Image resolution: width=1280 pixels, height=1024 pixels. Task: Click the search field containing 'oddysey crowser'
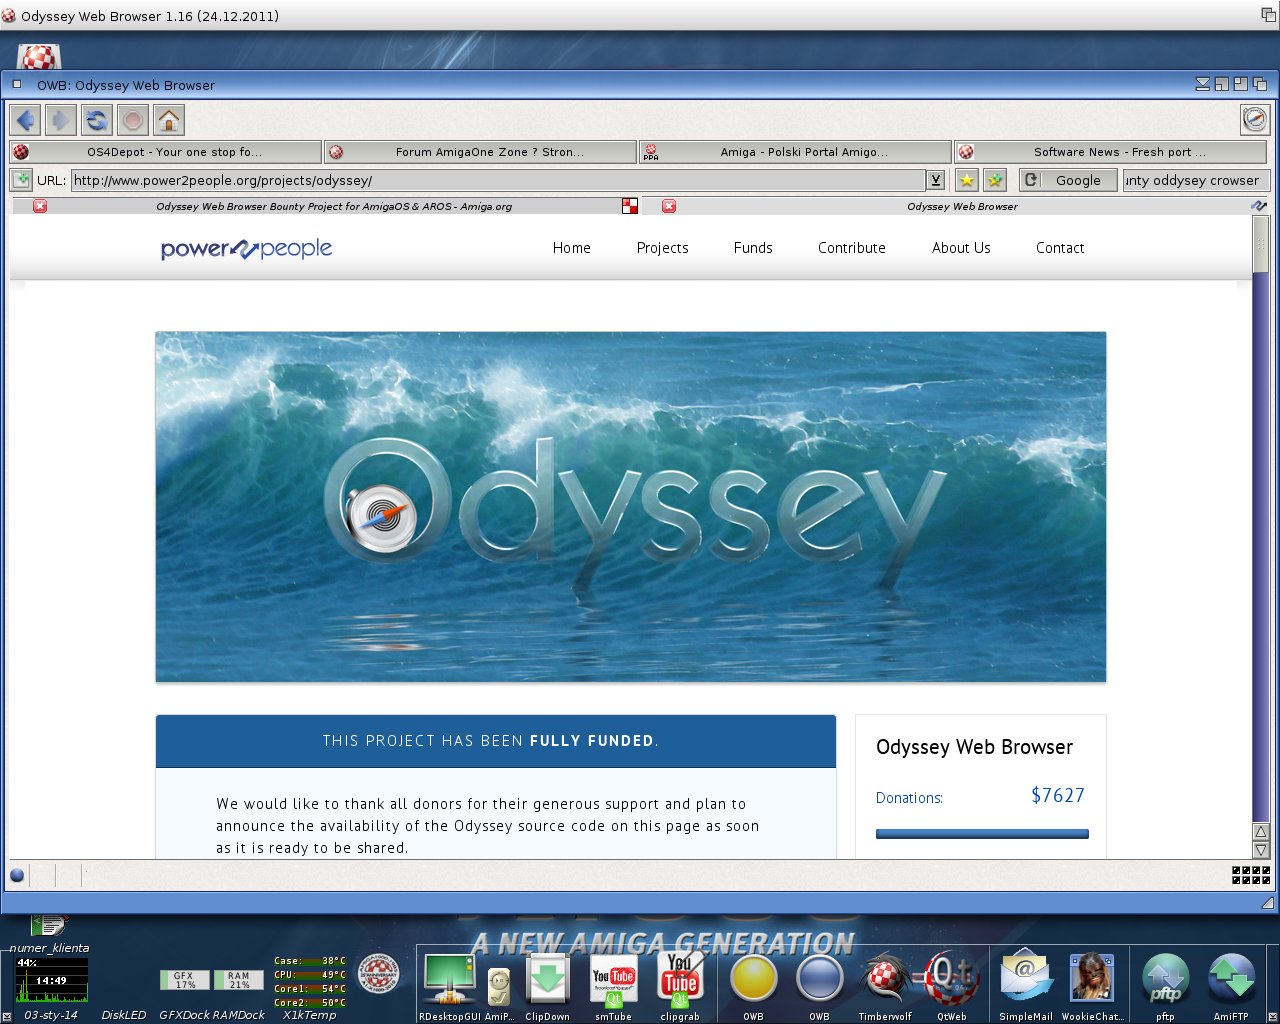click(x=1196, y=180)
